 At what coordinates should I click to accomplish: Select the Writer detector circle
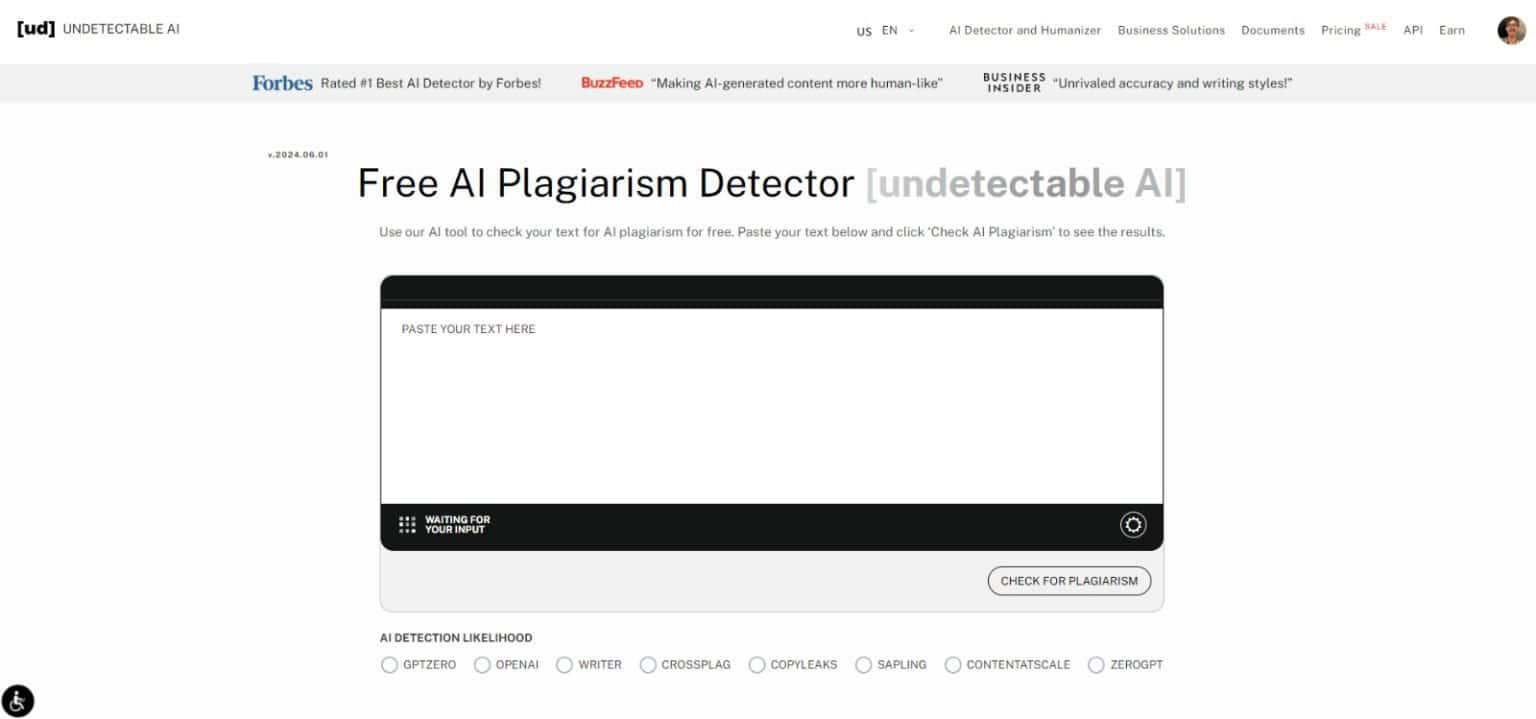565,665
